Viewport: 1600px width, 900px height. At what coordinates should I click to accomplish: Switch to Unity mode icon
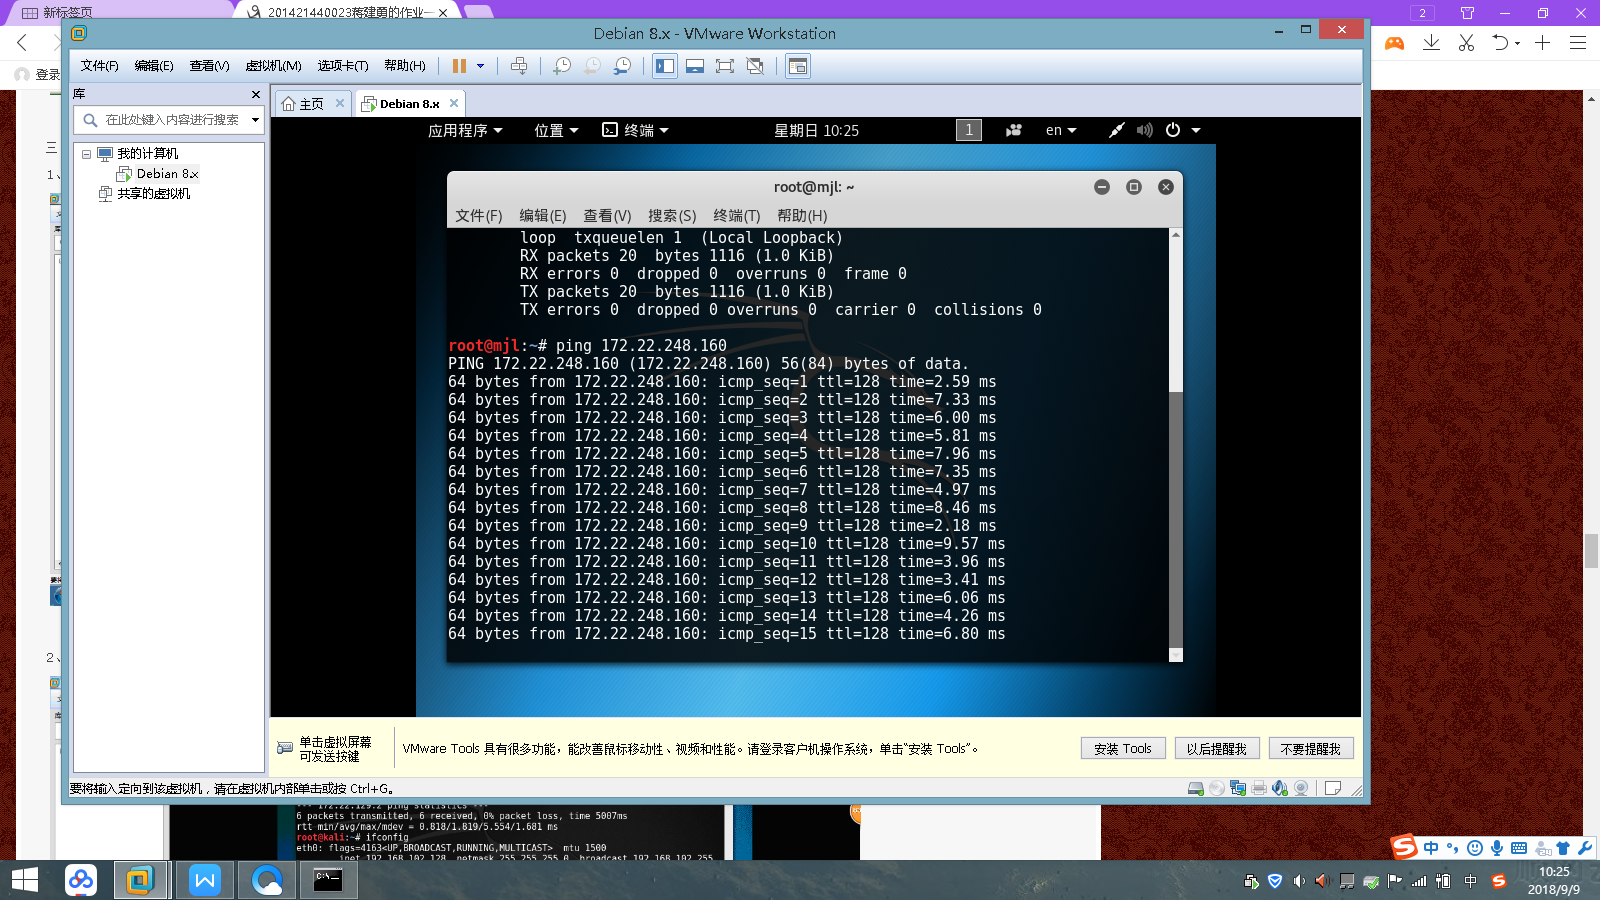point(755,66)
